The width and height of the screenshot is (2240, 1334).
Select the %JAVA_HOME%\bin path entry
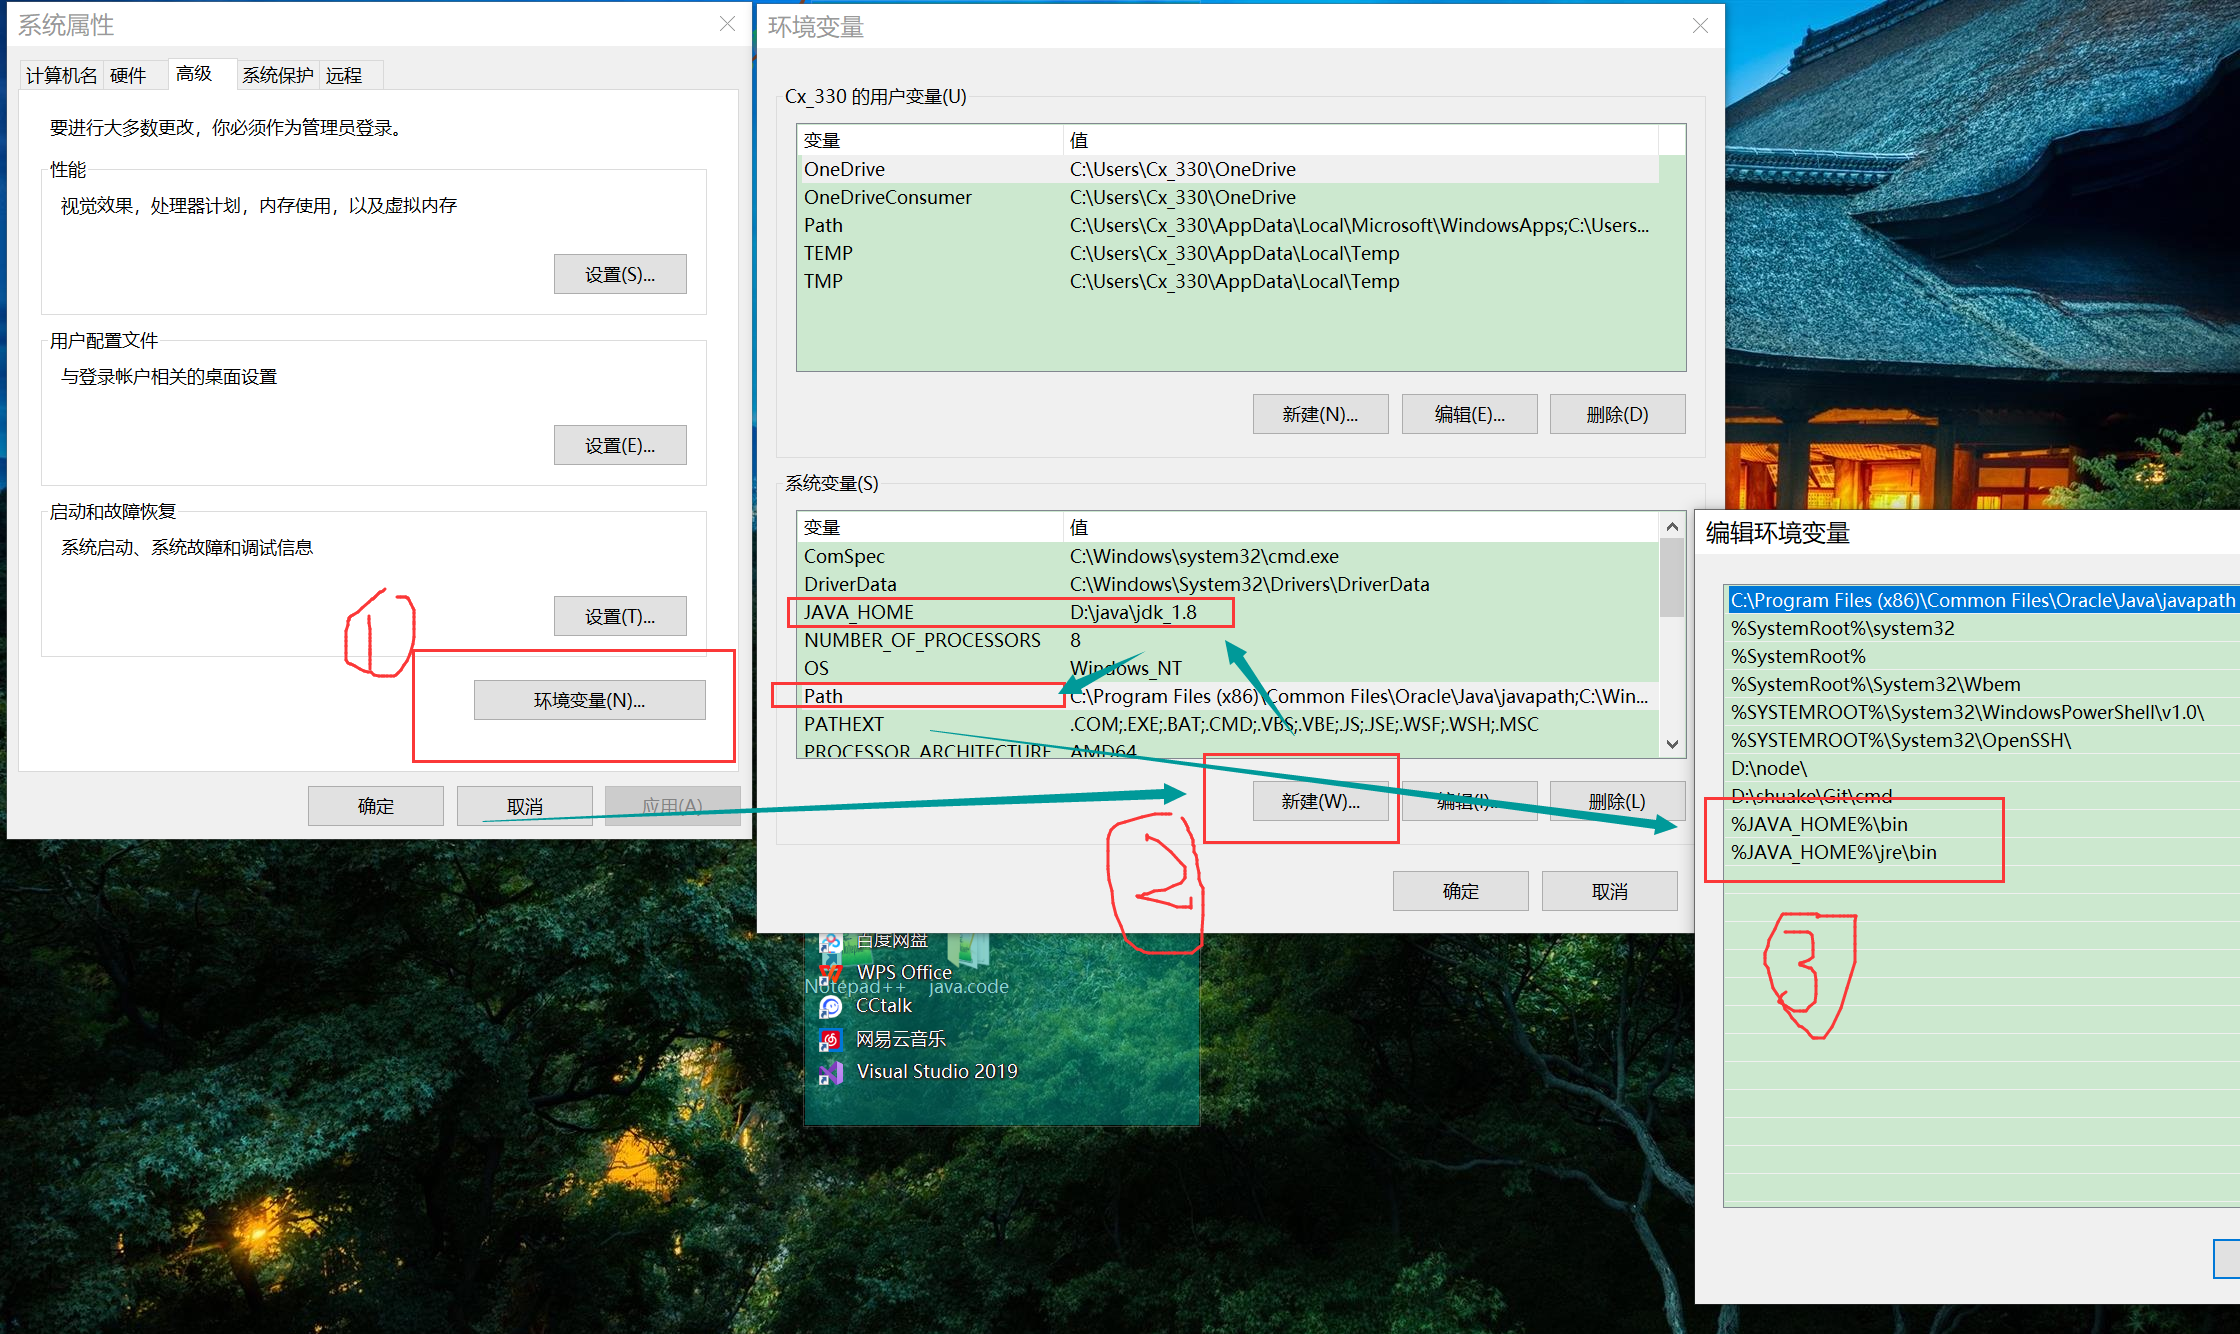tap(1819, 824)
